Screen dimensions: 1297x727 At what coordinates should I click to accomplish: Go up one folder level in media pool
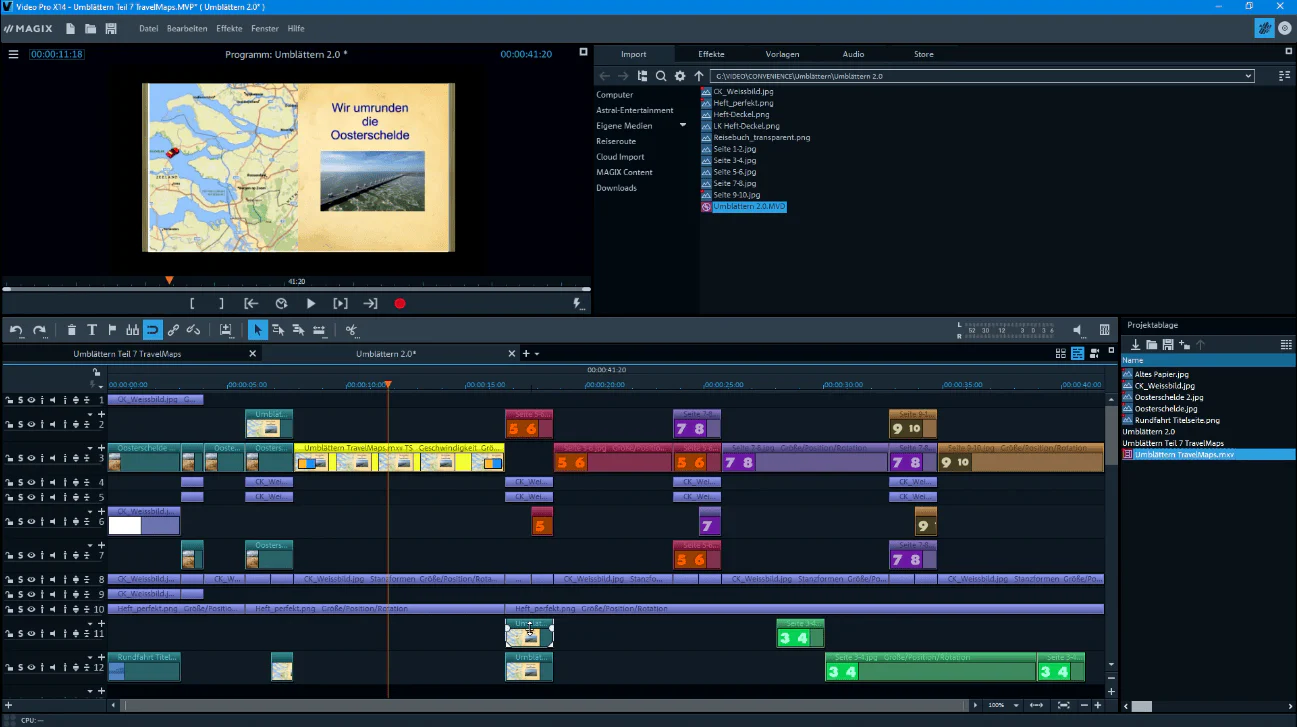click(x=699, y=76)
